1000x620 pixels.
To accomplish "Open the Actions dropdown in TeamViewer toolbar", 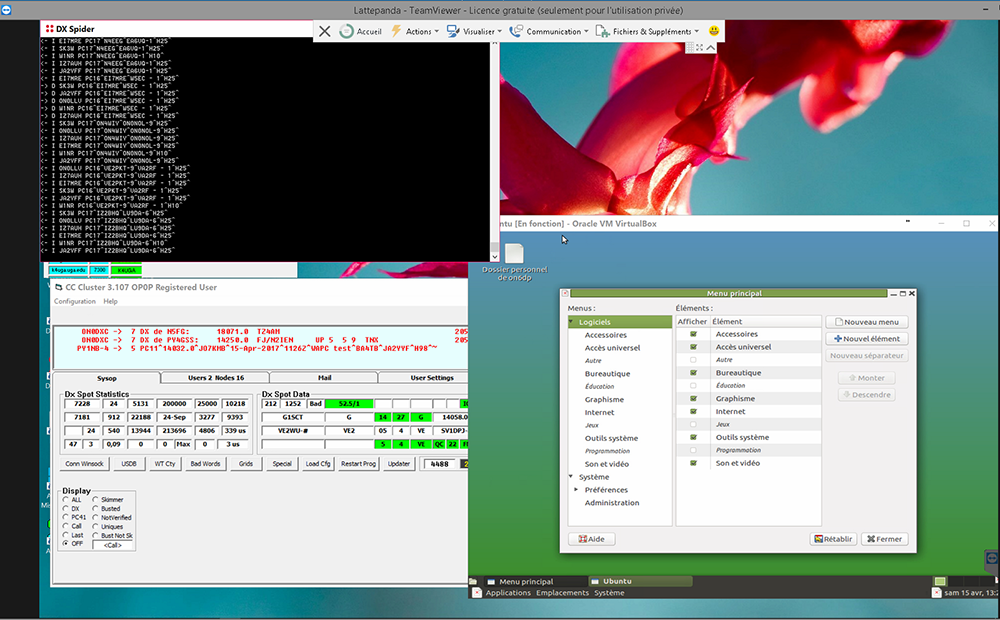I will point(415,31).
